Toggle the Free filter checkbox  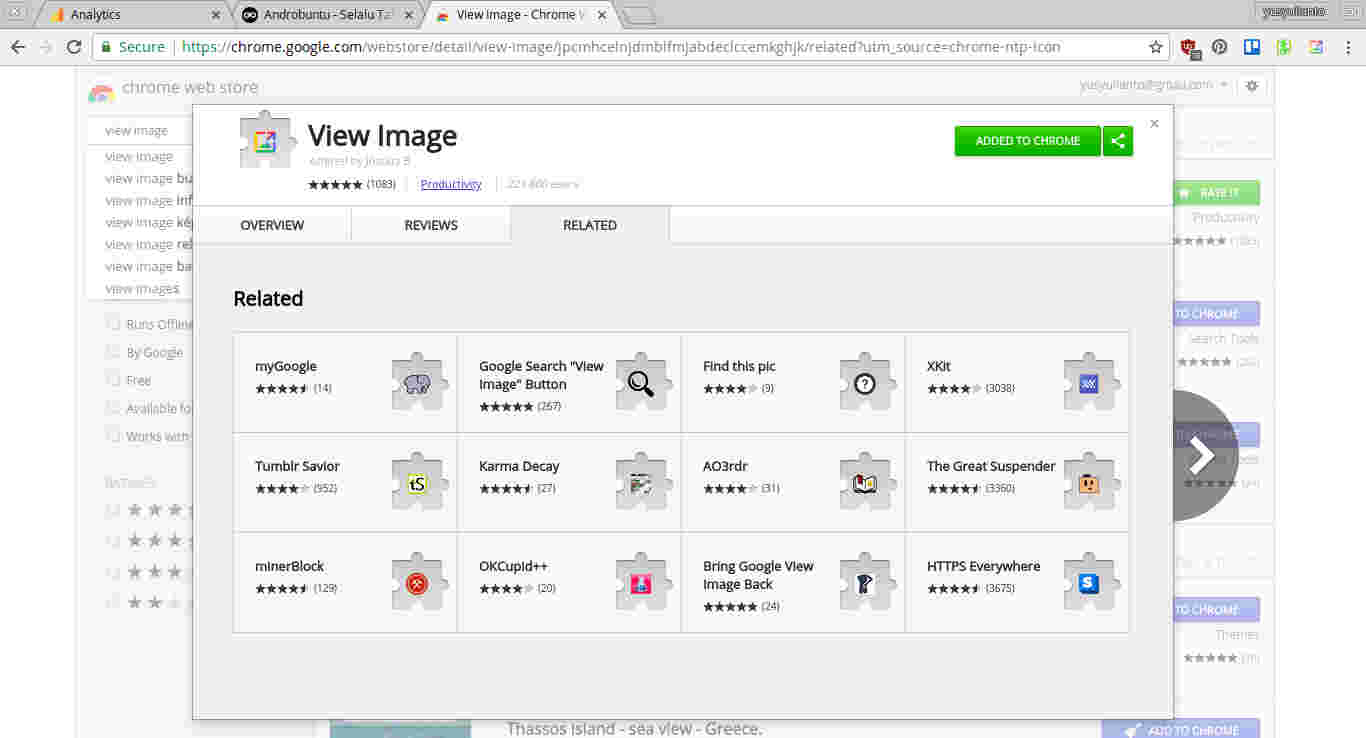(x=112, y=380)
